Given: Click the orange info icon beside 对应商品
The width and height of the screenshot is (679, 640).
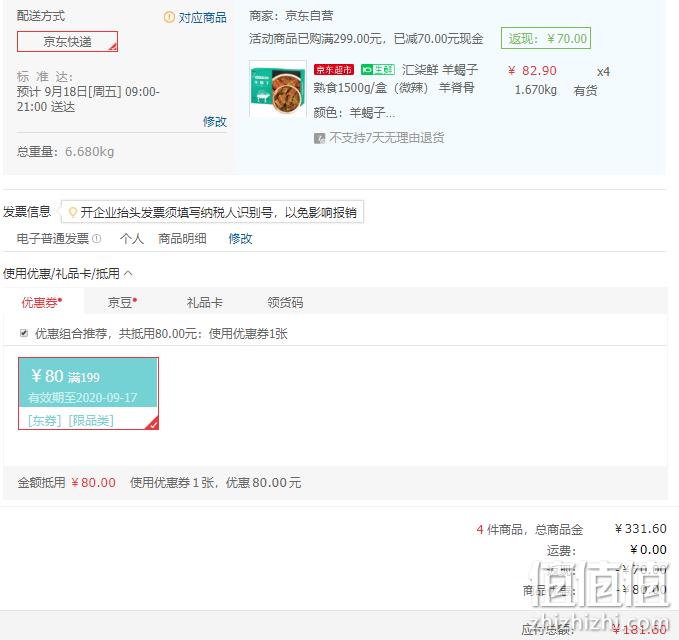Looking at the screenshot, I should [169, 17].
